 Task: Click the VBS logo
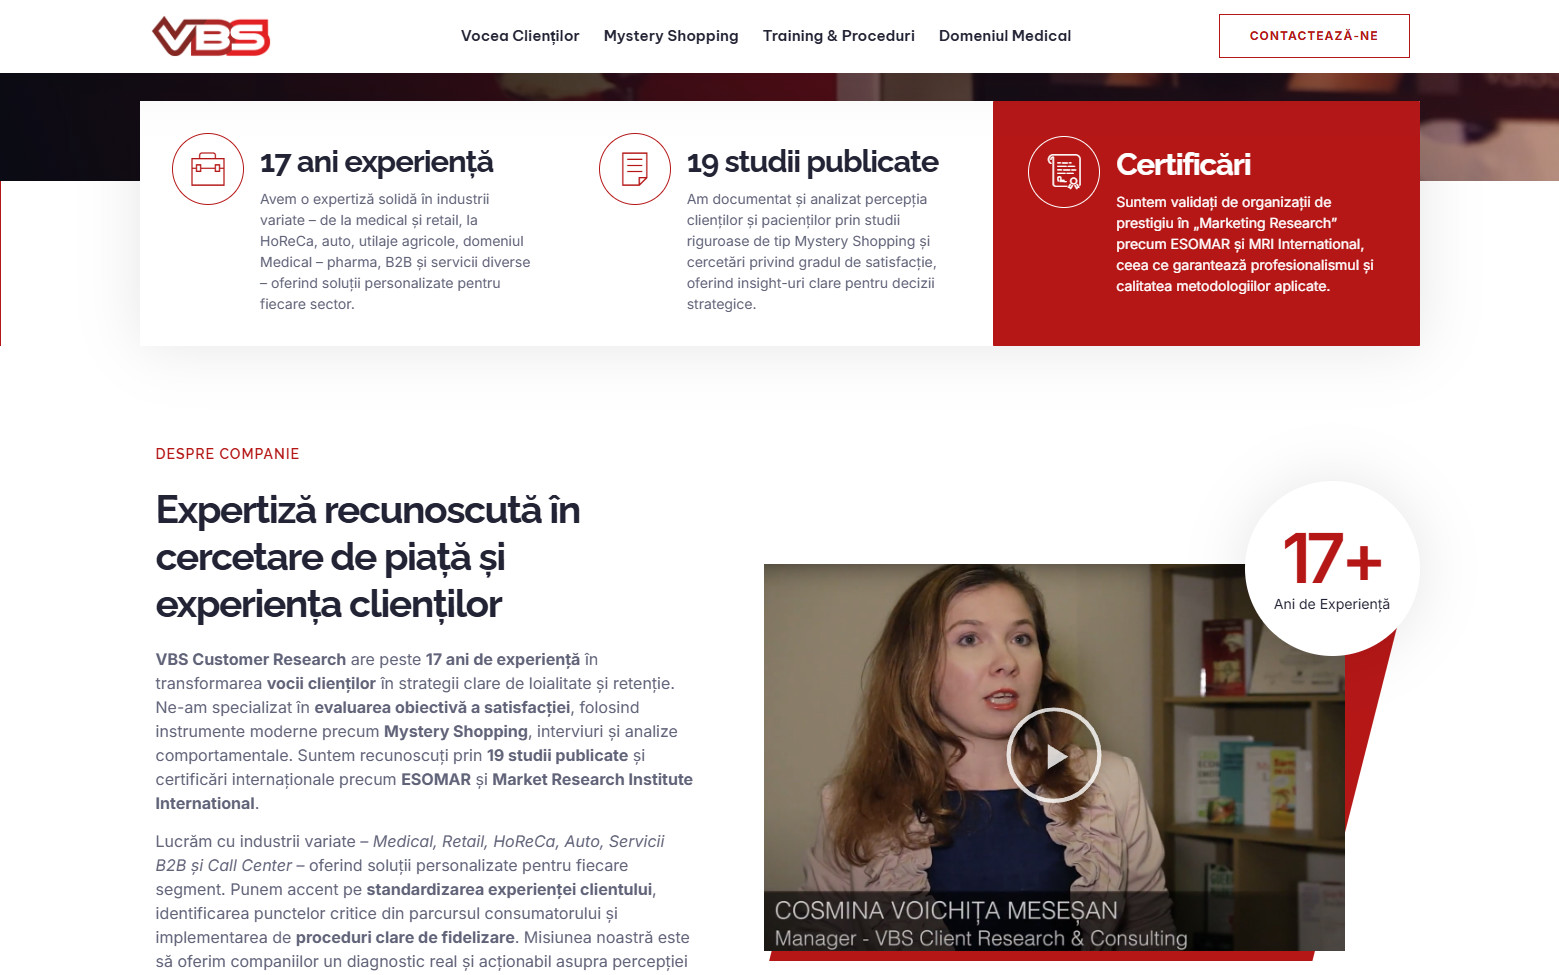tap(211, 36)
